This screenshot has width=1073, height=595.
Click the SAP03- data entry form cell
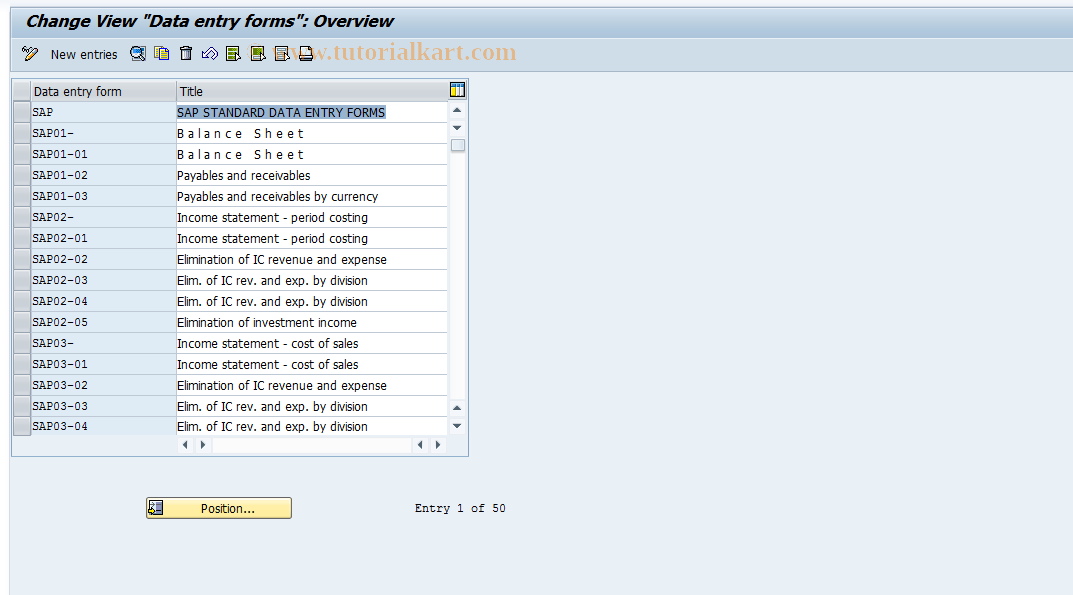(103, 343)
